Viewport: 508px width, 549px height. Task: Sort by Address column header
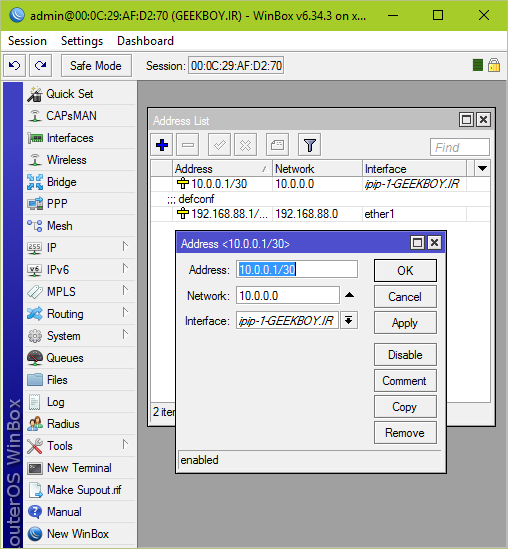pyautogui.click(x=222, y=169)
